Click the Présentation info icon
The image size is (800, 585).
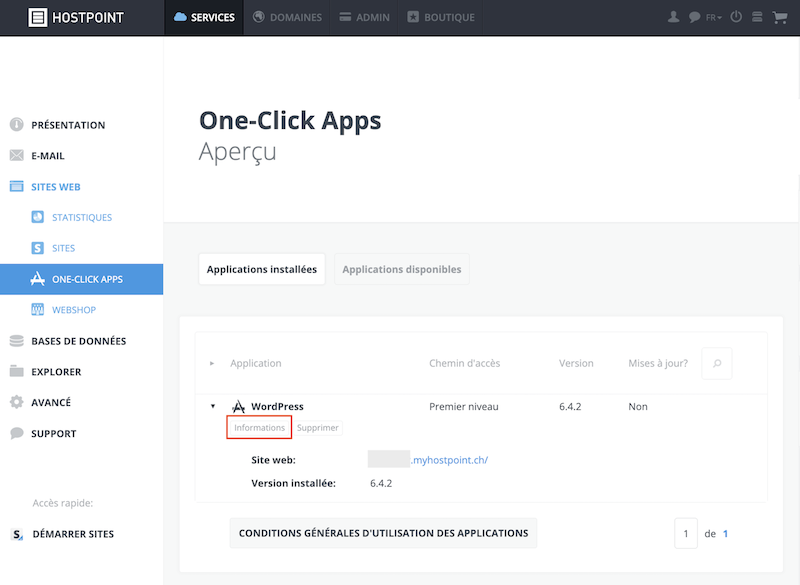[16, 125]
